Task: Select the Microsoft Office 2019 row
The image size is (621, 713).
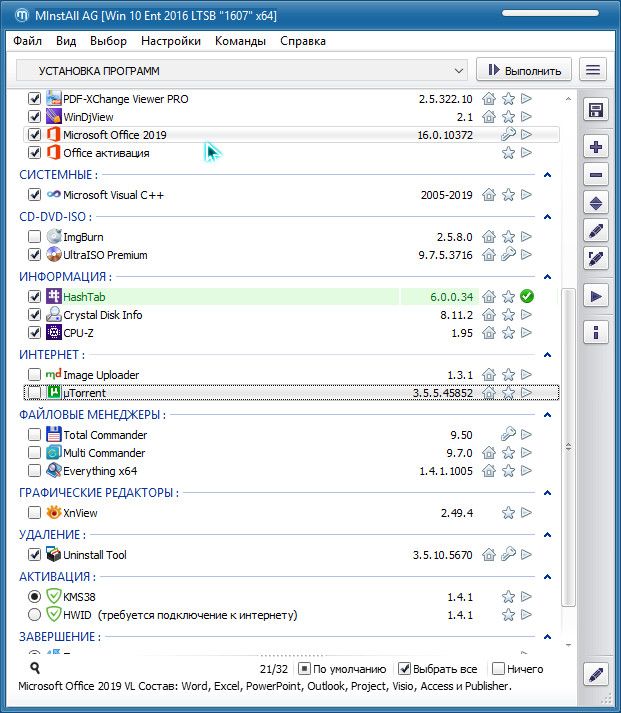Action: 291,135
